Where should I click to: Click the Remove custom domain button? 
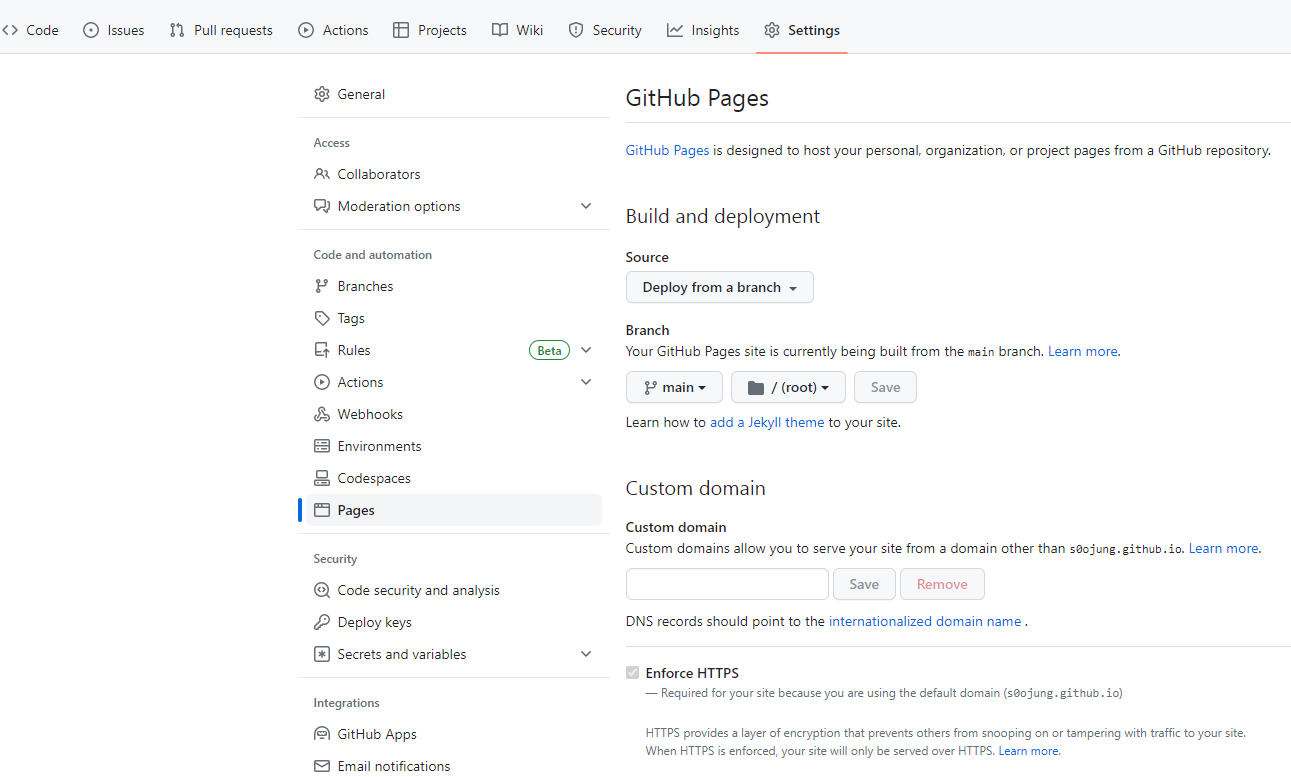942,584
